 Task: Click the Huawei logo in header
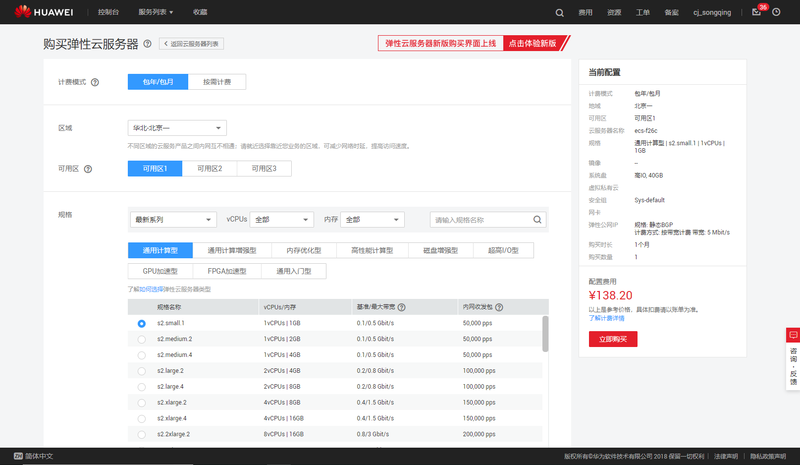tap(44, 12)
